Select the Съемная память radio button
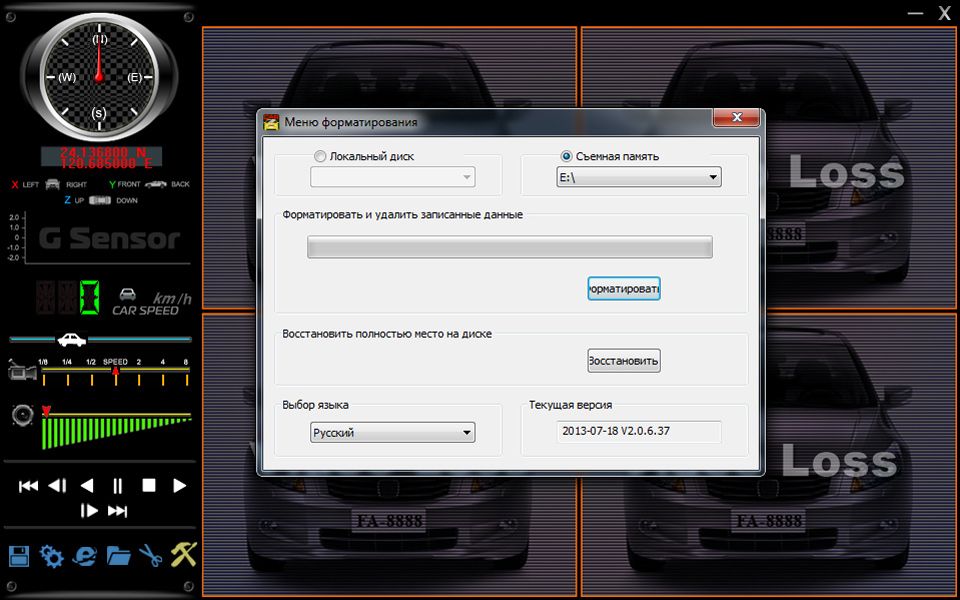The width and height of the screenshot is (960, 600). coord(567,156)
